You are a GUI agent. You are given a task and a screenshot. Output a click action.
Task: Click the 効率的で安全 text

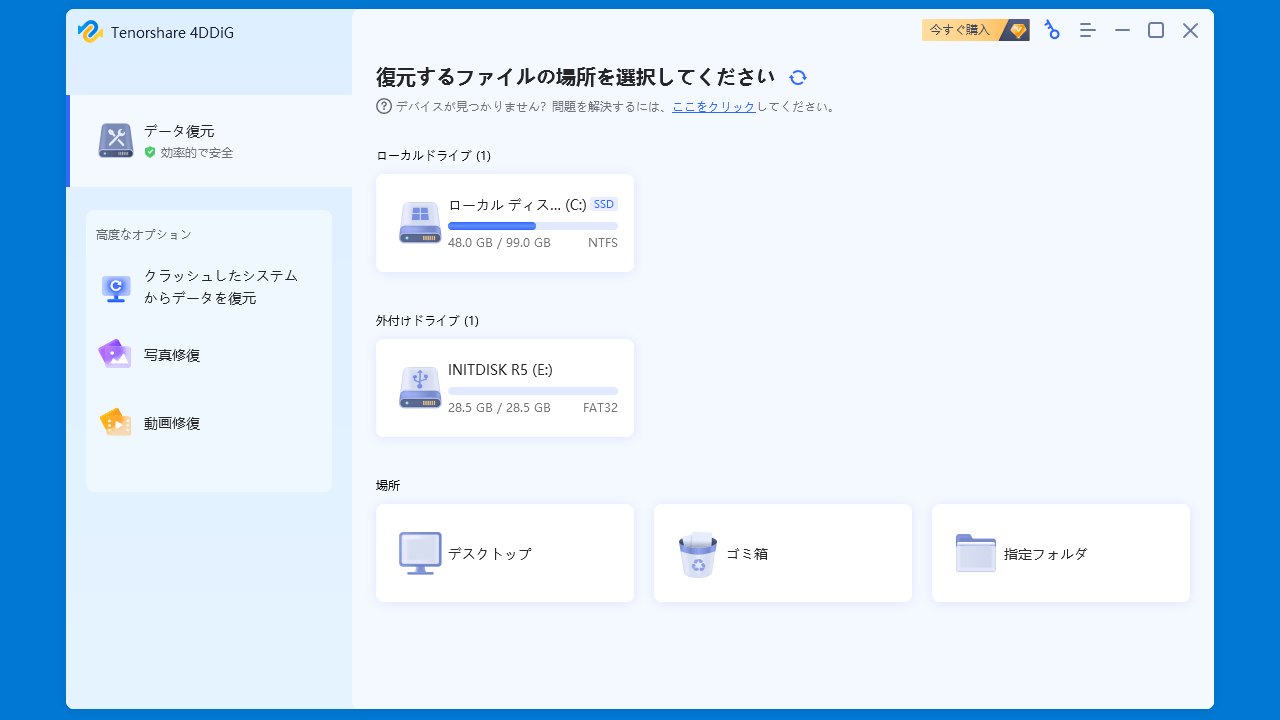click(197, 153)
